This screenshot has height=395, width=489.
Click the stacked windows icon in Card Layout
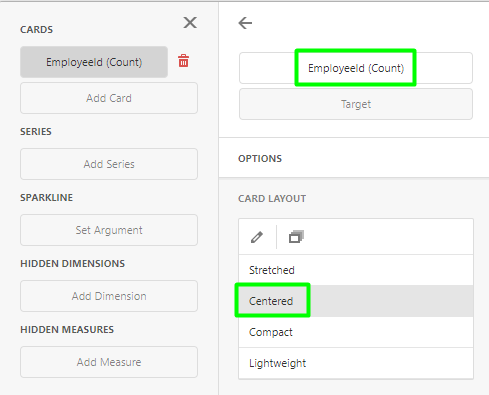[296, 237]
